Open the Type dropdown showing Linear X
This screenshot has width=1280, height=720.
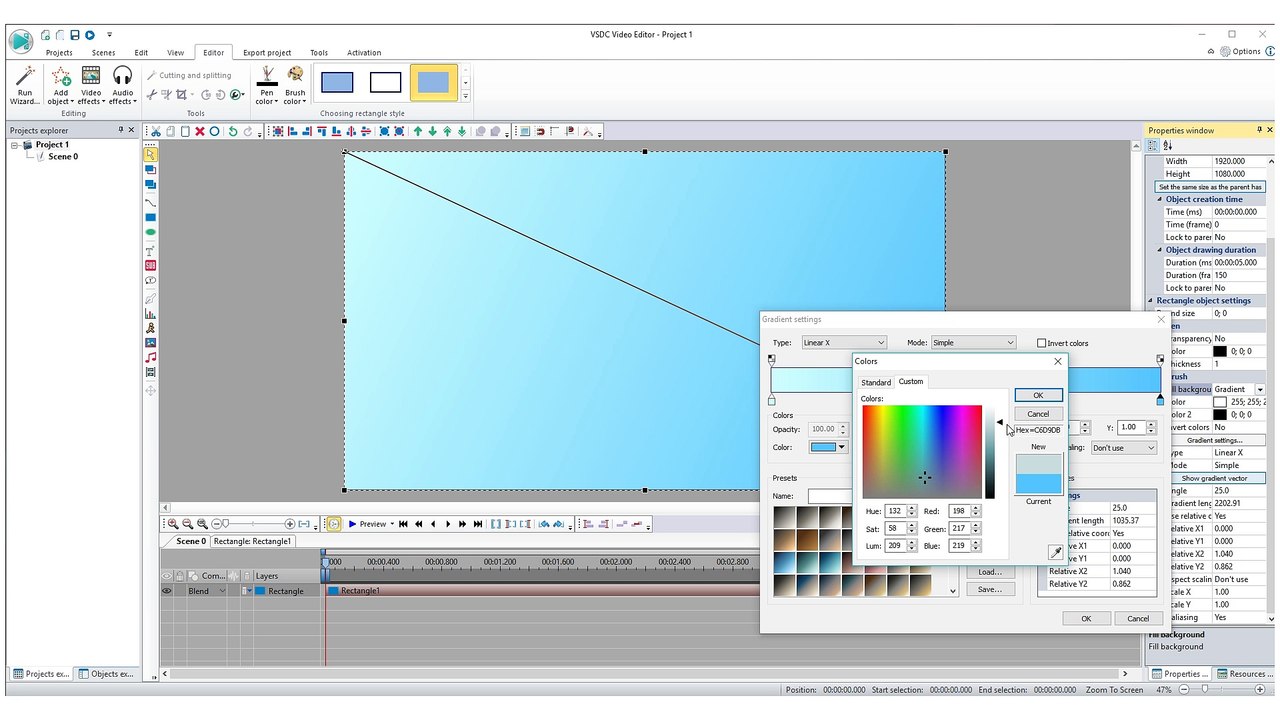click(x=844, y=343)
